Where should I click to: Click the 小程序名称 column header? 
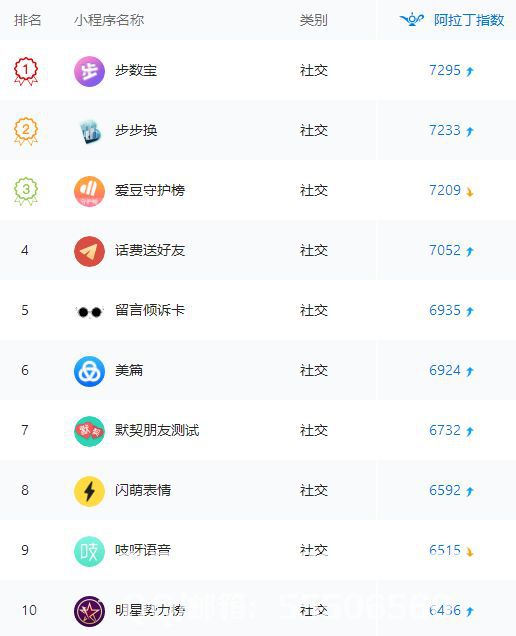pos(109,20)
